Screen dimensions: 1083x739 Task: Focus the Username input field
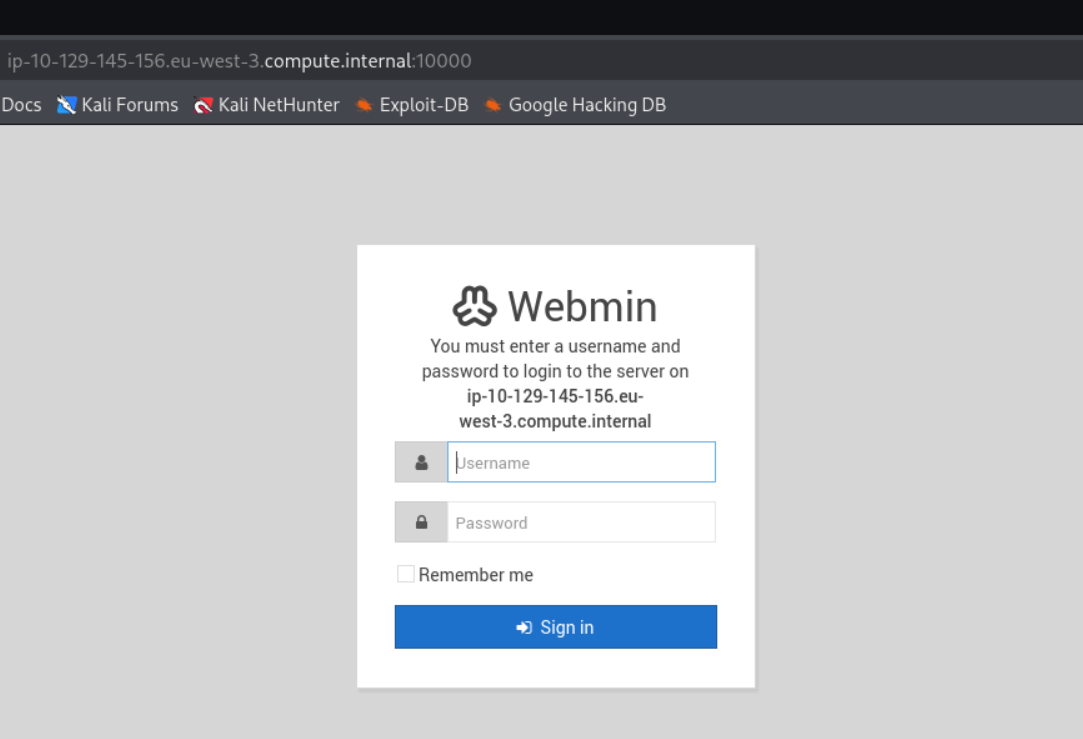point(582,462)
